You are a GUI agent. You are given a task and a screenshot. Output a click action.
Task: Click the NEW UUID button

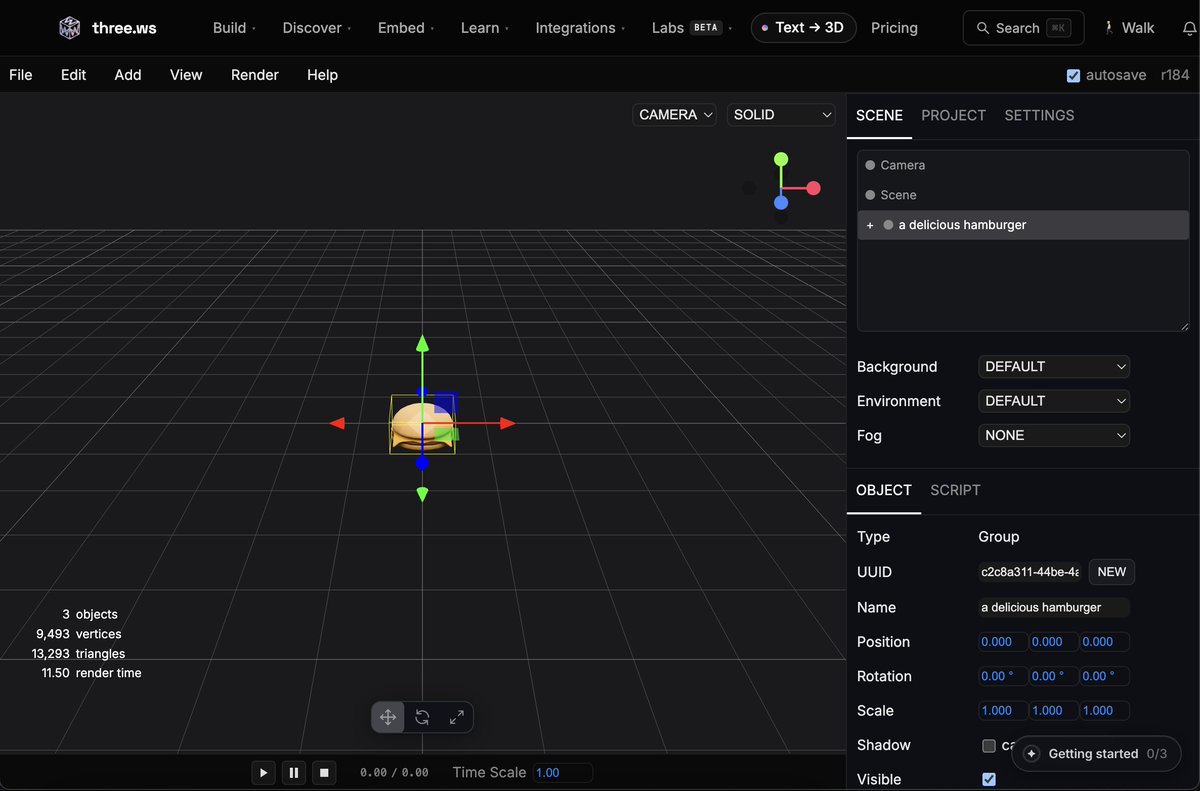pyautogui.click(x=1111, y=572)
